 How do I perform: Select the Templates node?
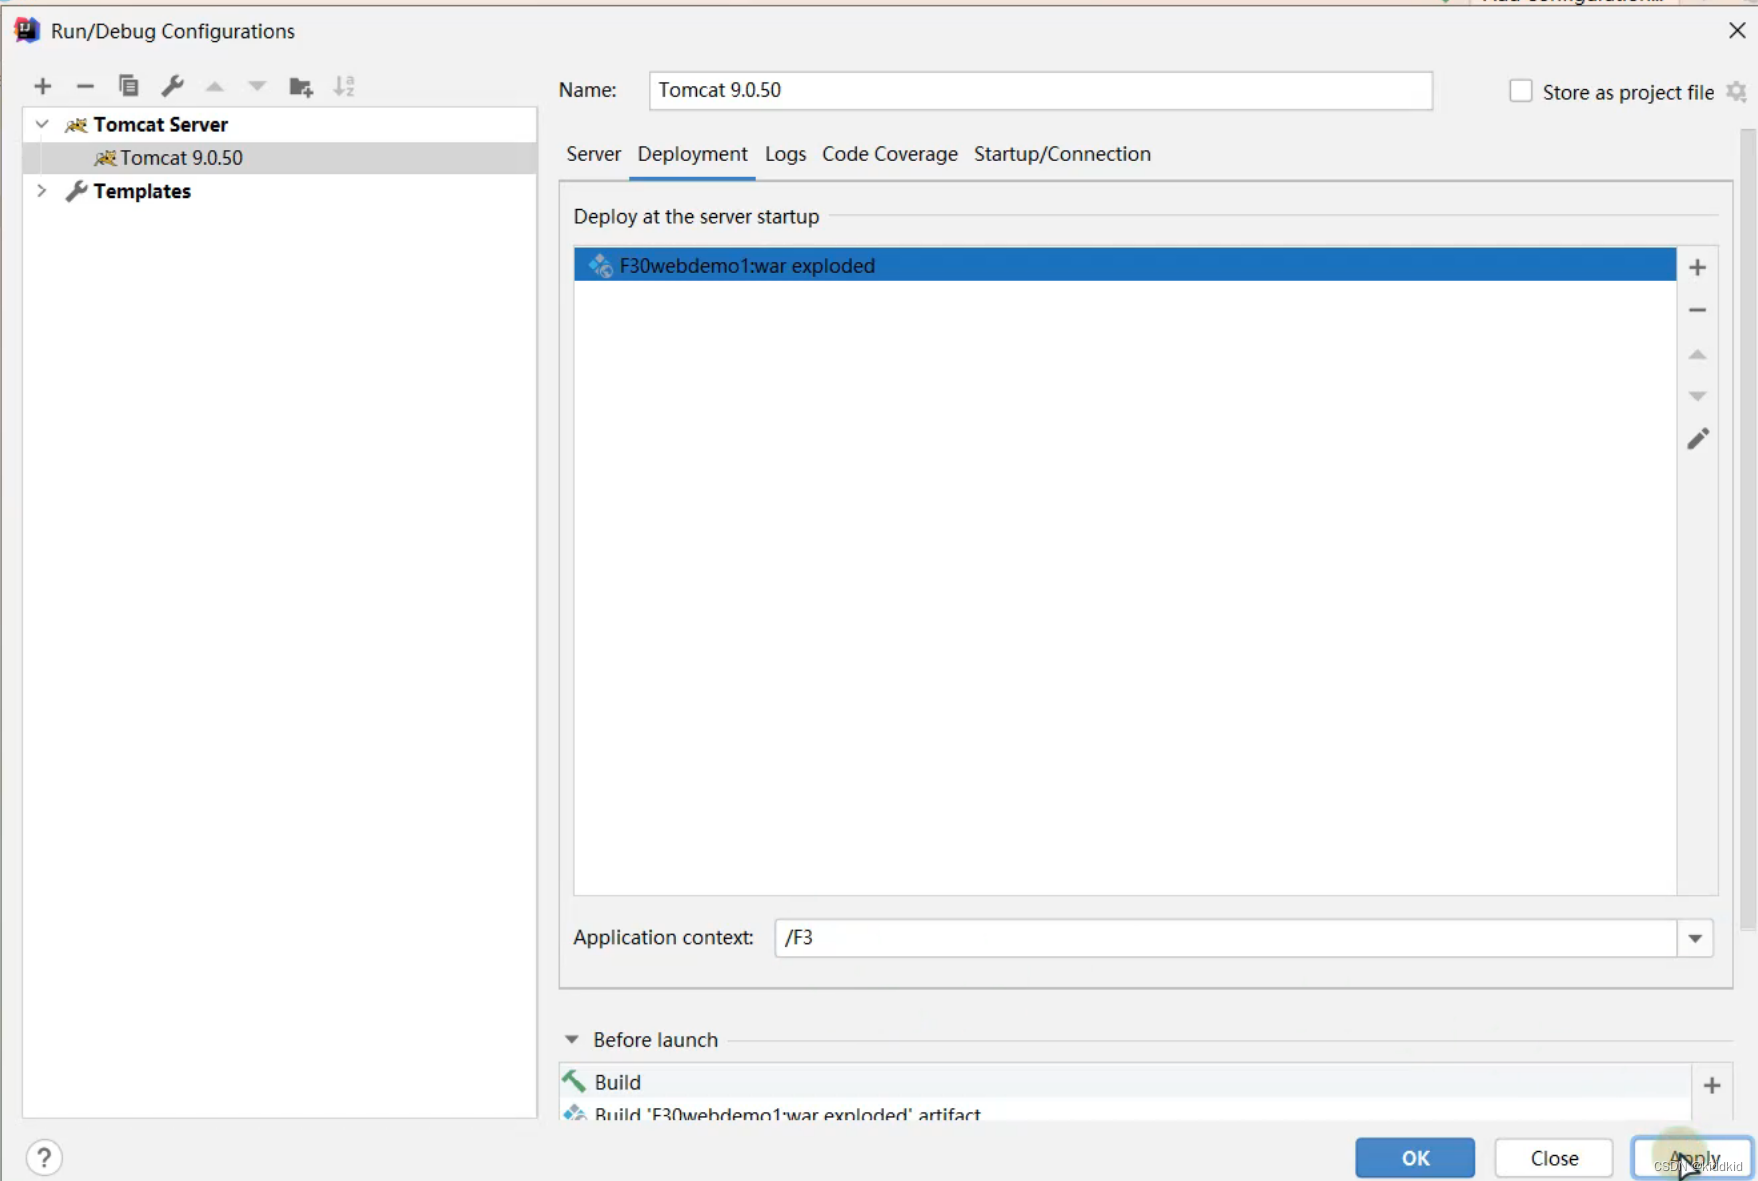pyautogui.click(x=280, y=191)
